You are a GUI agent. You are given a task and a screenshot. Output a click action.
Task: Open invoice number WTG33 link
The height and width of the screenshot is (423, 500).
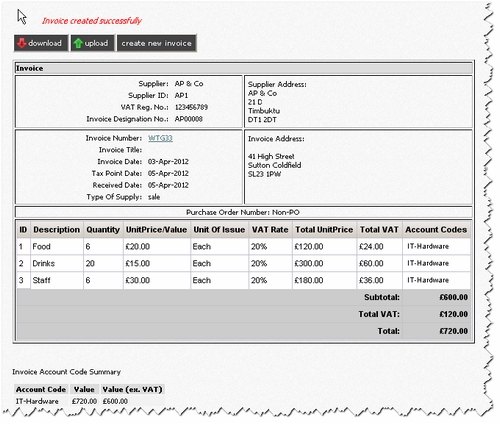(x=160, y=138)
